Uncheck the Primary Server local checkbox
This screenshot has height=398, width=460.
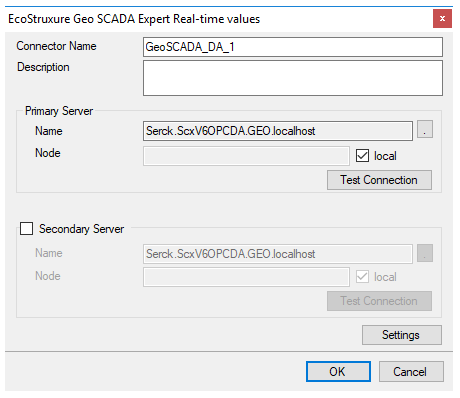[362, 156]
